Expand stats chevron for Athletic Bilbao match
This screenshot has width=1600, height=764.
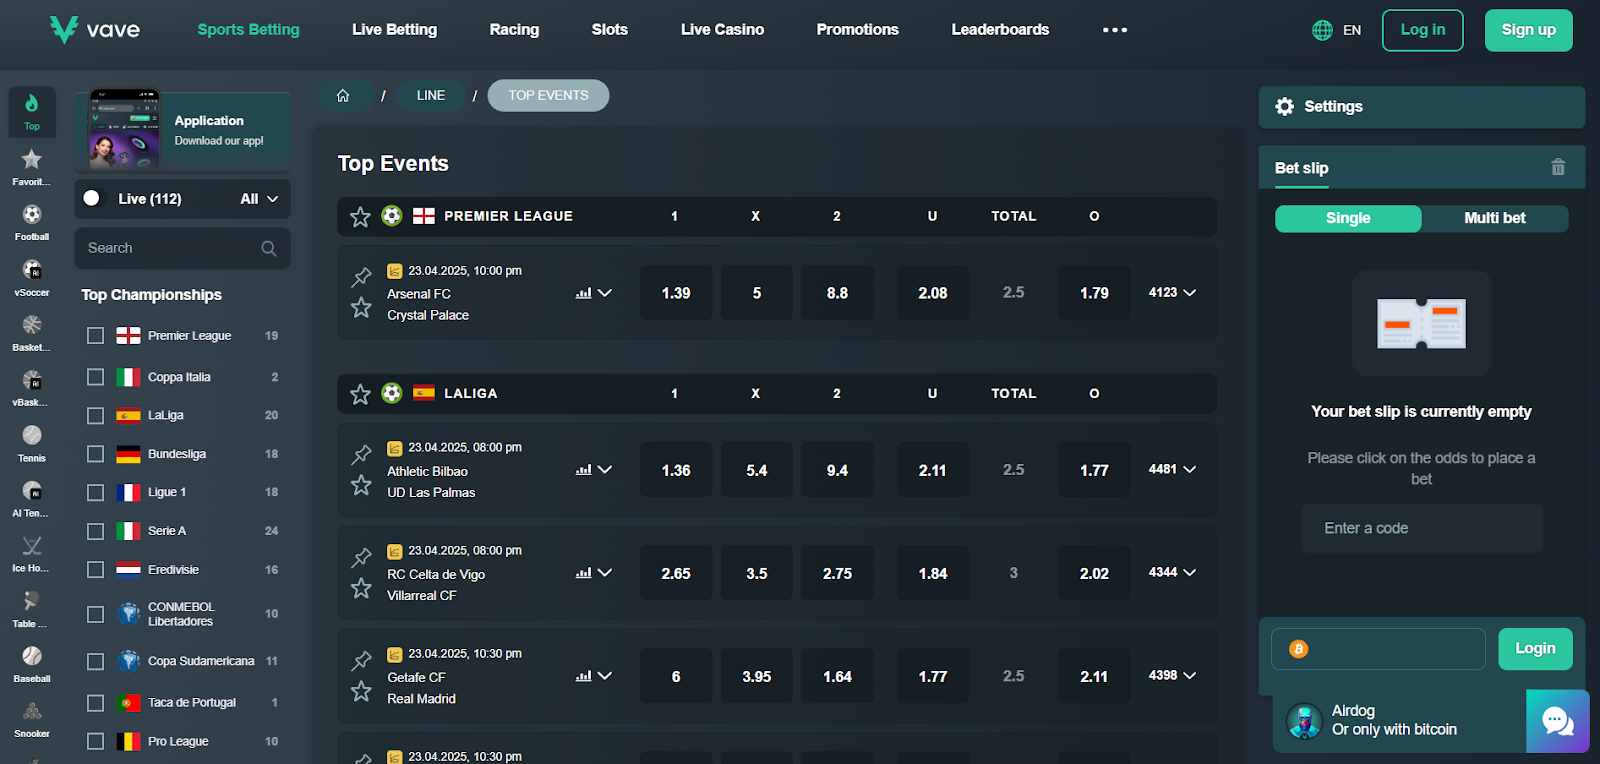pos(604,469)
